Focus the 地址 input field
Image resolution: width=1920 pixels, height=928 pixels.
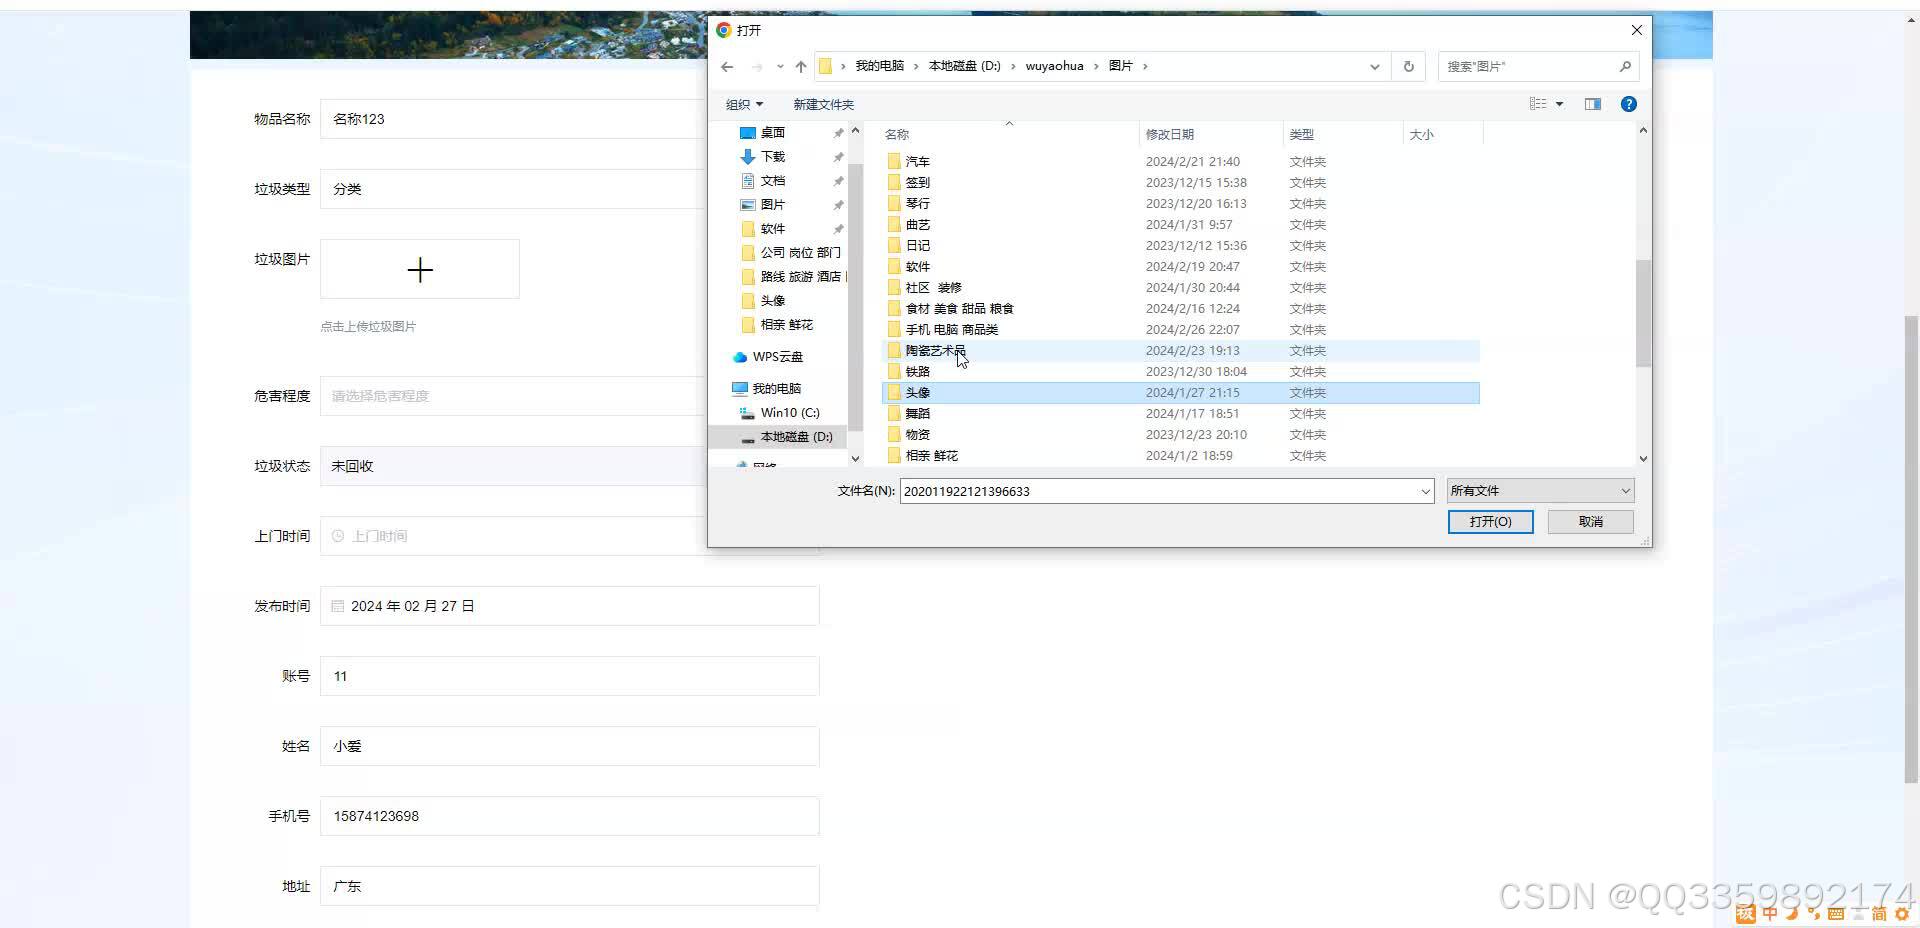click(x=570, y=886)
